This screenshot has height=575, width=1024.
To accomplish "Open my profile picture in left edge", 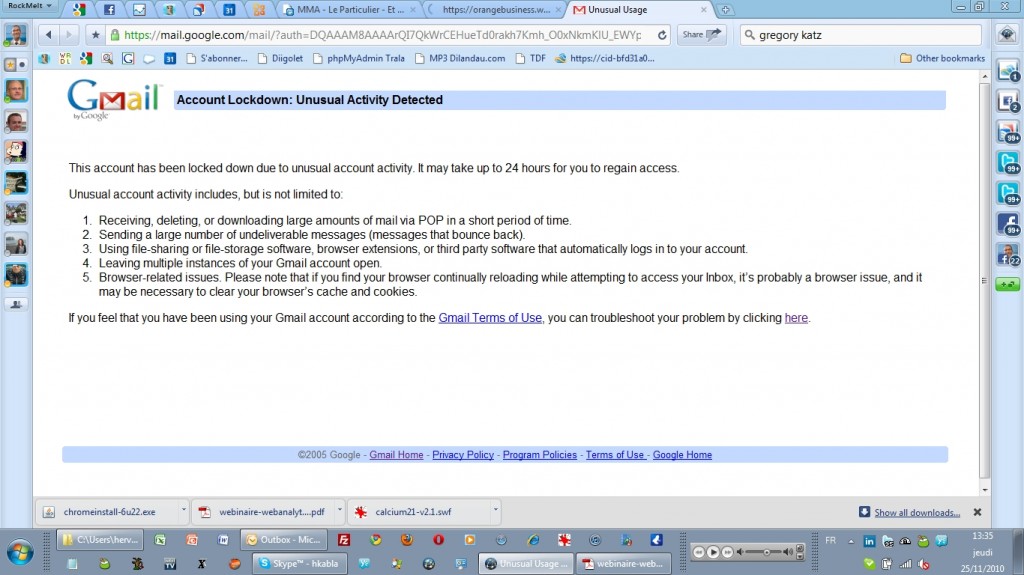I will coord(16,34).
